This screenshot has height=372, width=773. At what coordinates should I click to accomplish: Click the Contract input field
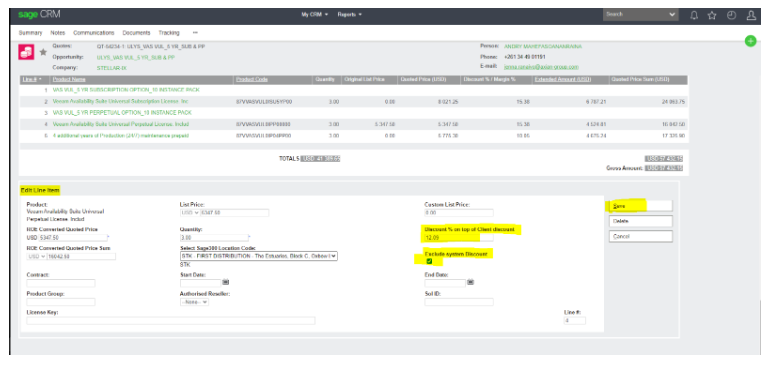(61, 283)
